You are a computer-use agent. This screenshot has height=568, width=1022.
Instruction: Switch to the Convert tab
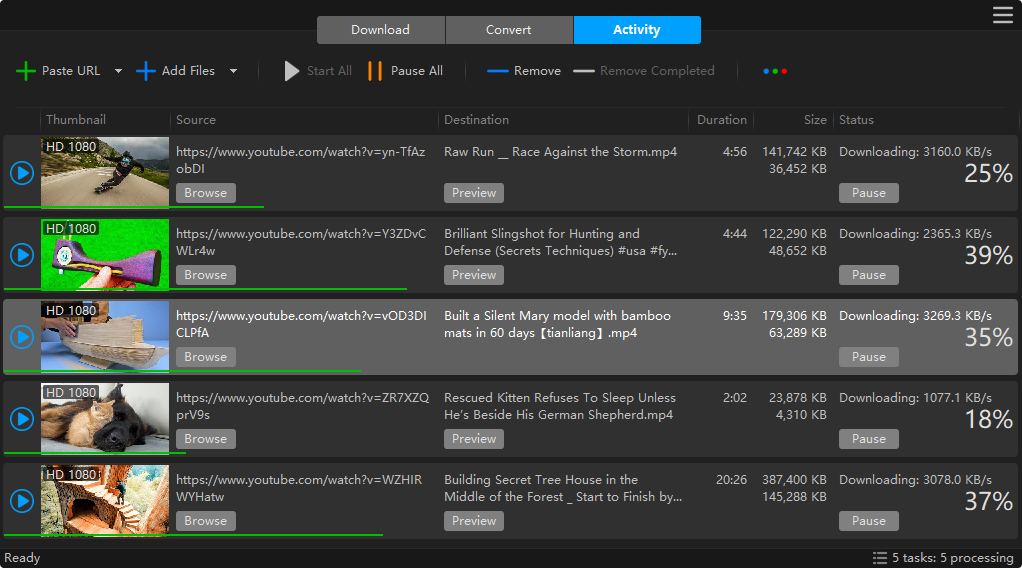pos(509,30)
